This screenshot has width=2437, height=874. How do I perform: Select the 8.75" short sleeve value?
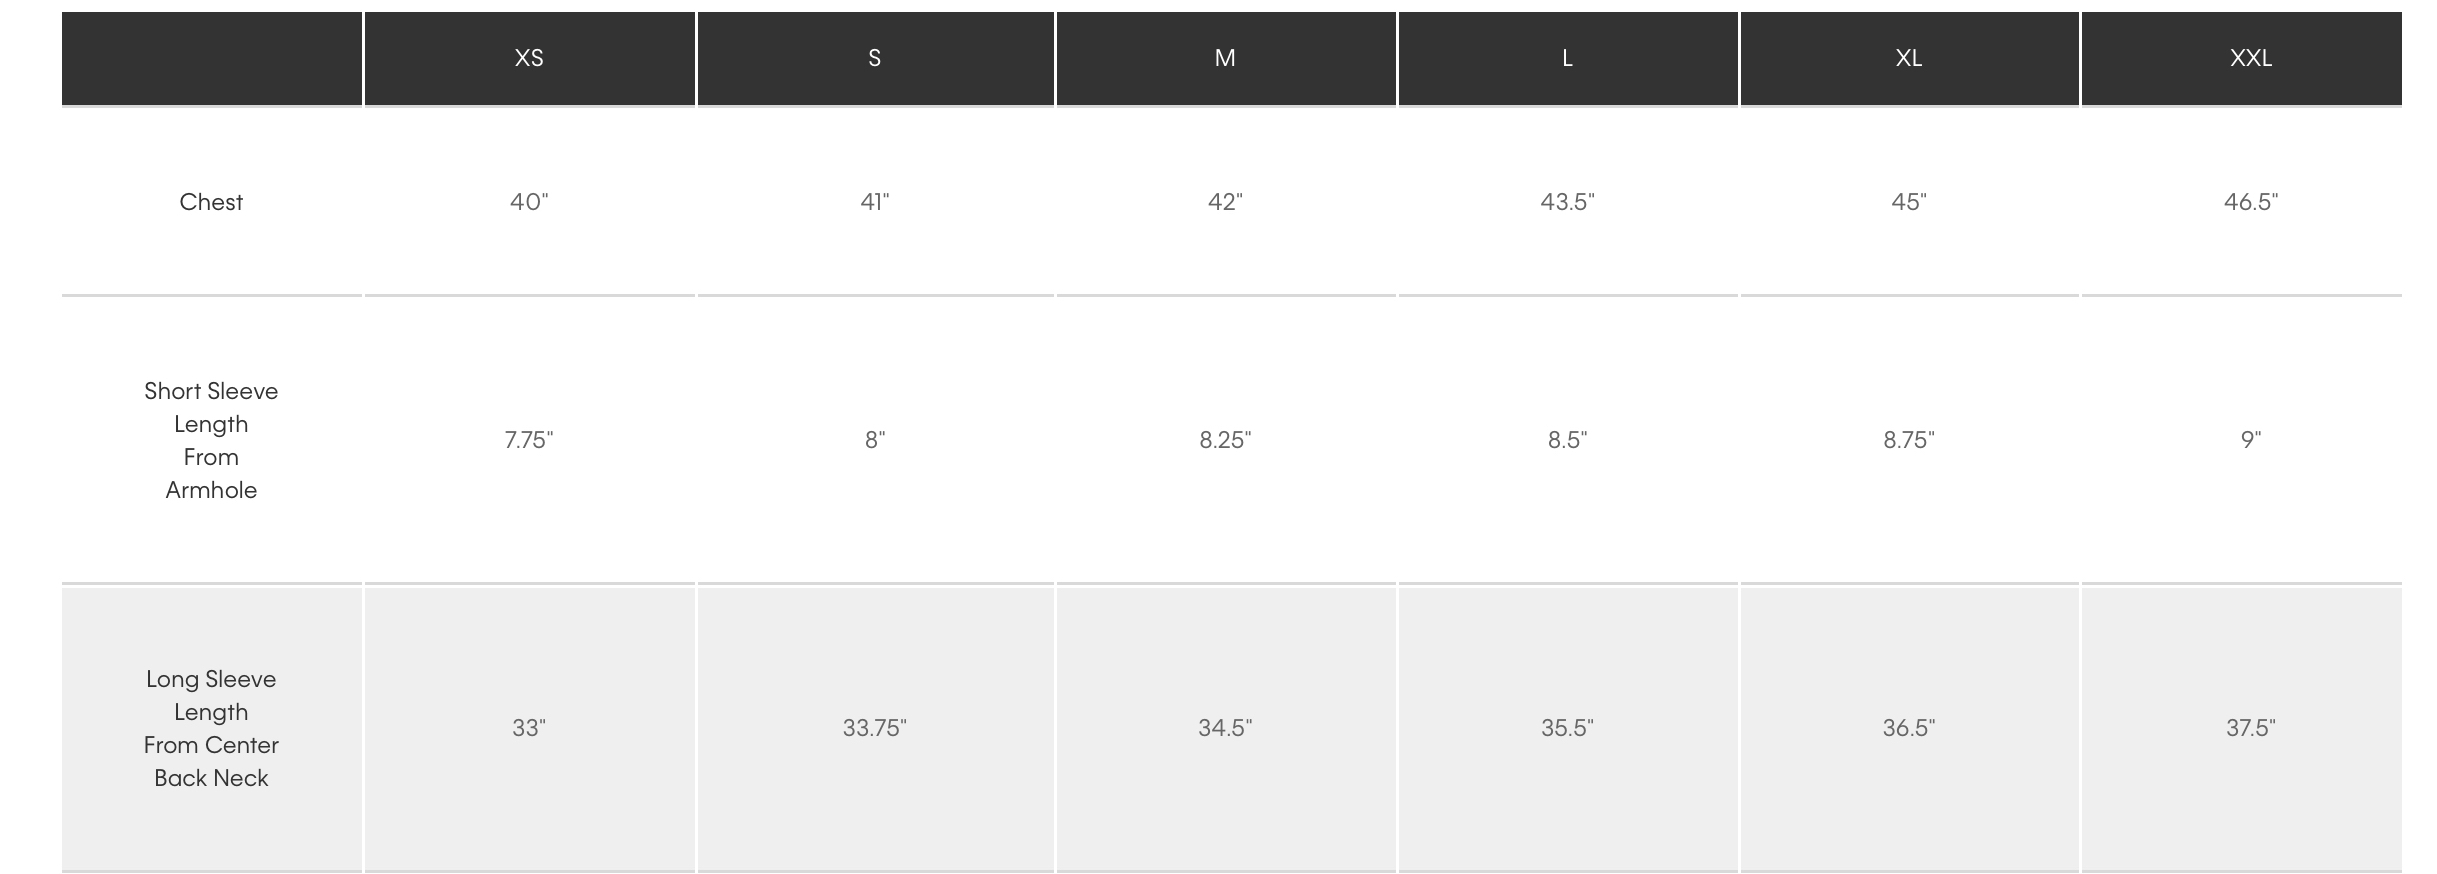pyautogui.click(x=1909, y=440)
